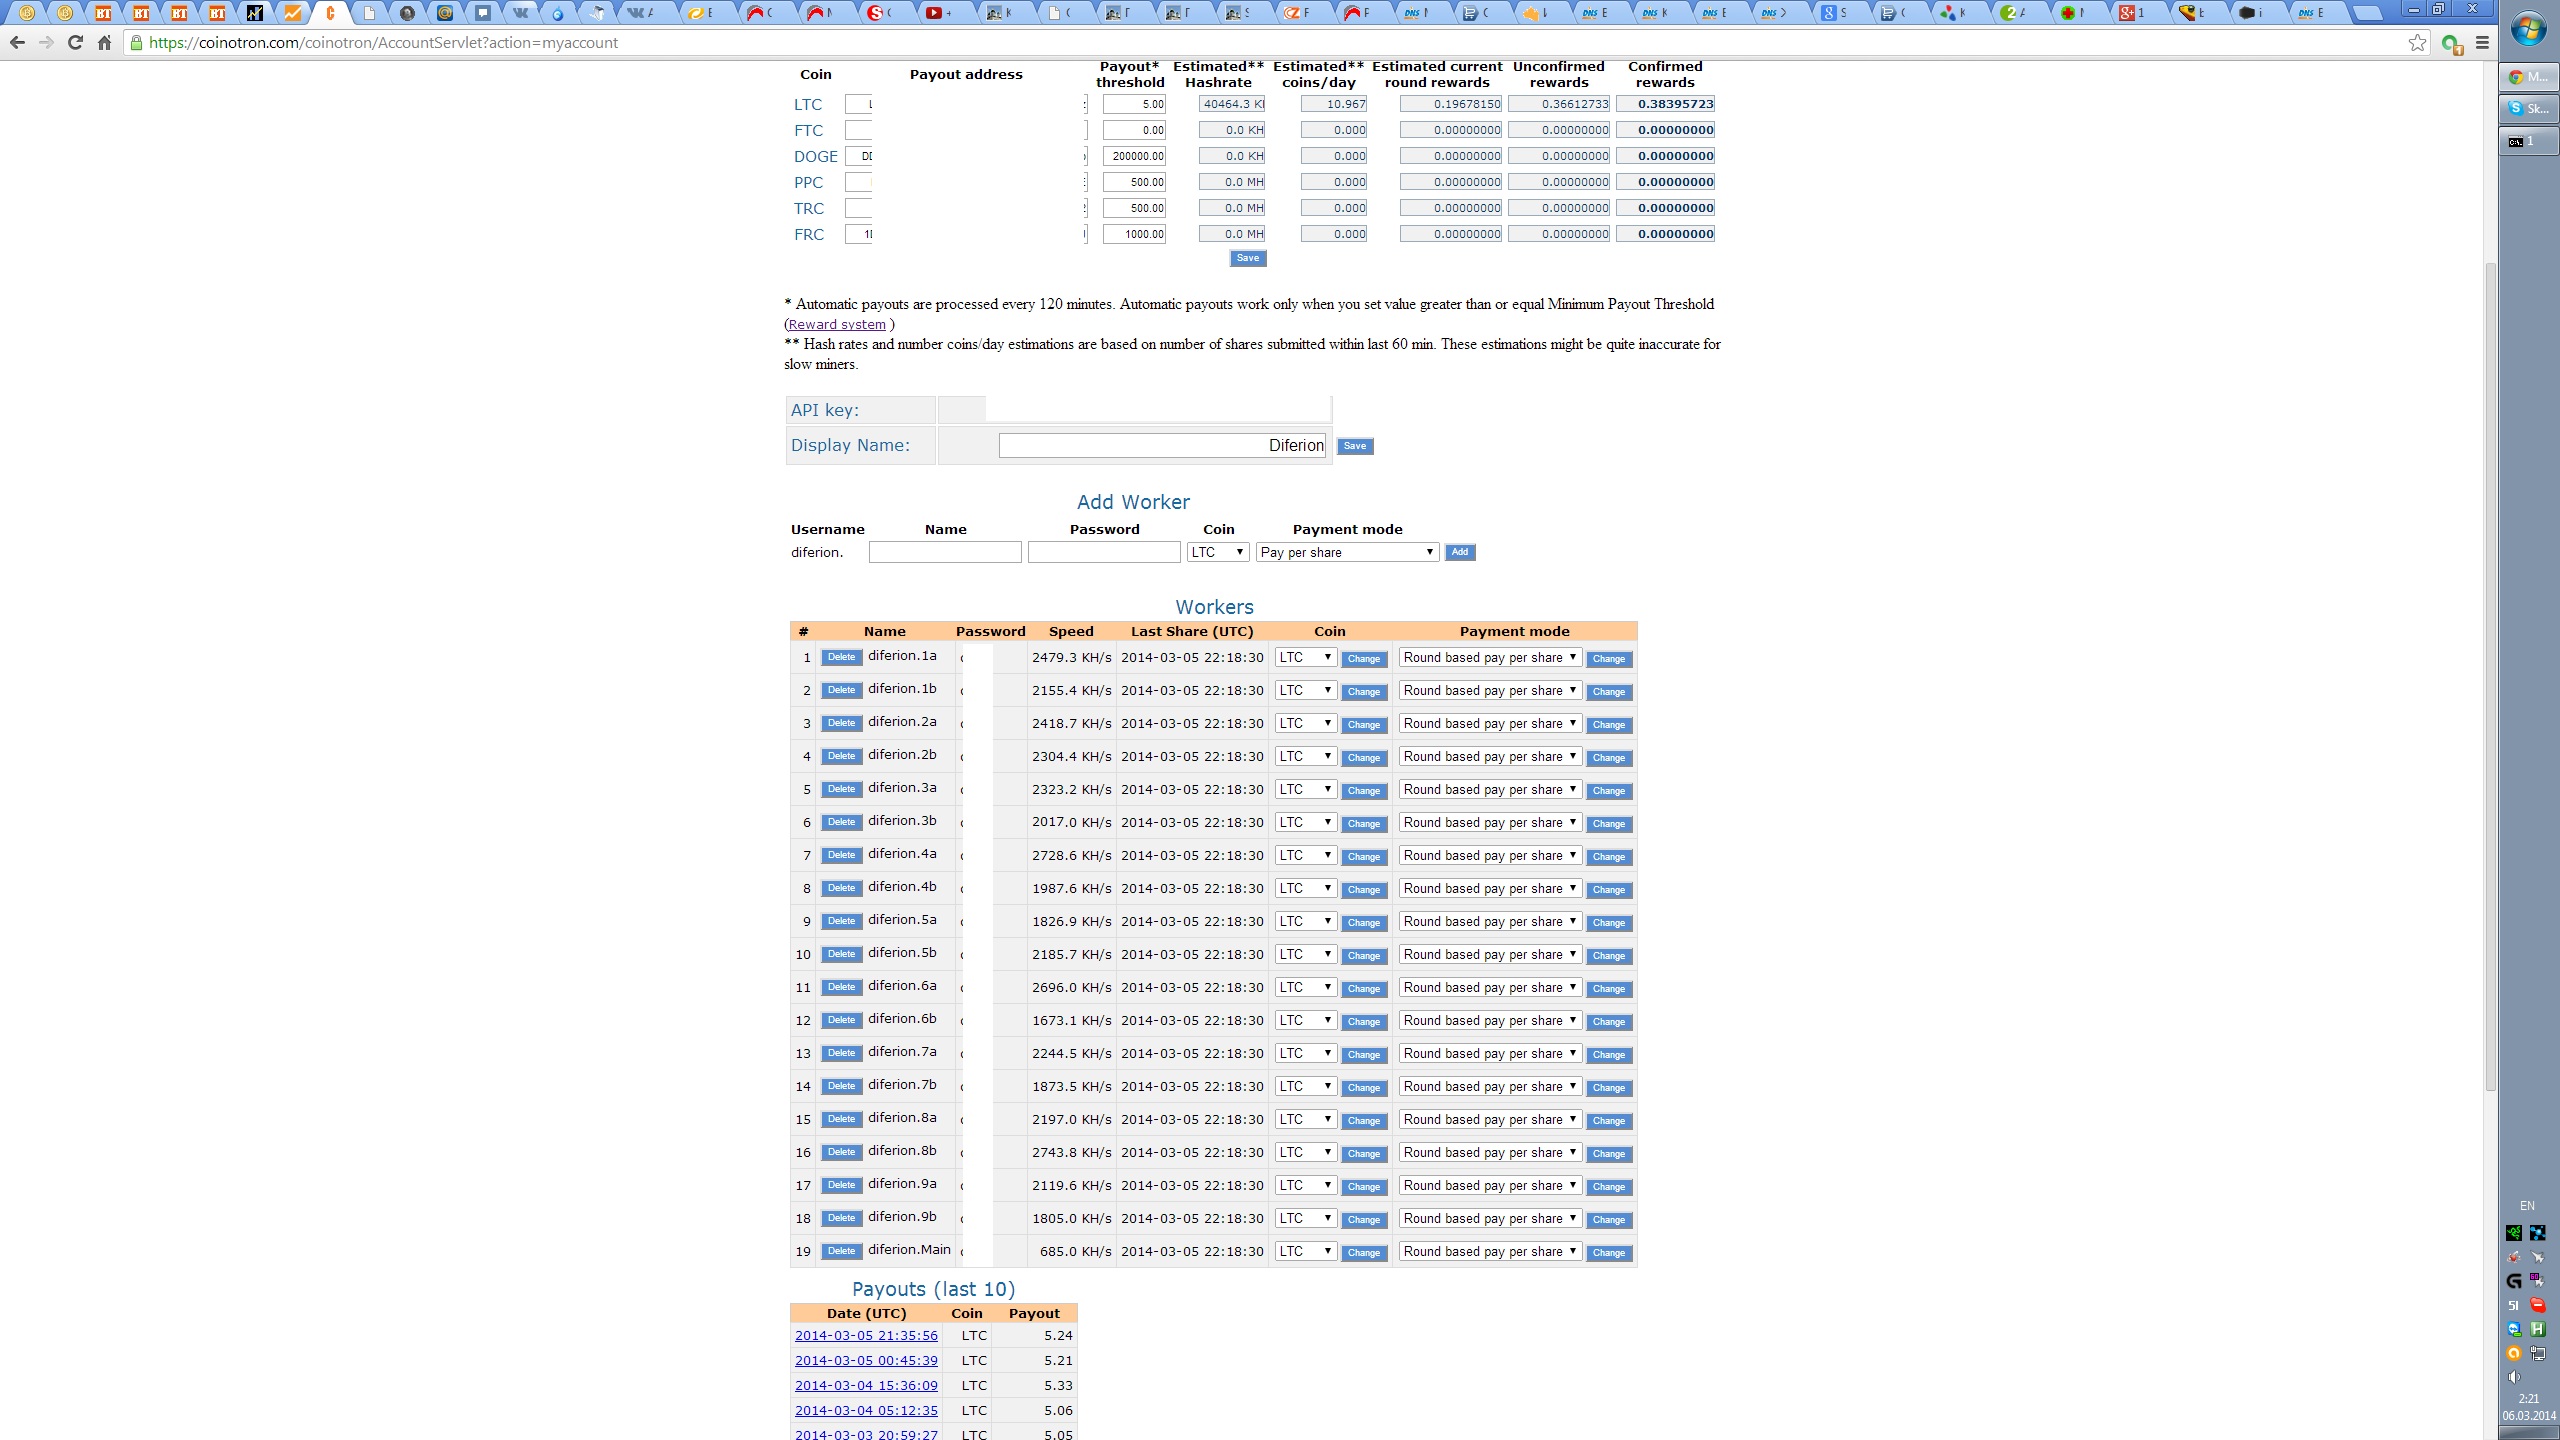The image size is (2560, 1440).
Task: Open the Coin dropdown in Add Worker
Action: [x=1217, y=552]
